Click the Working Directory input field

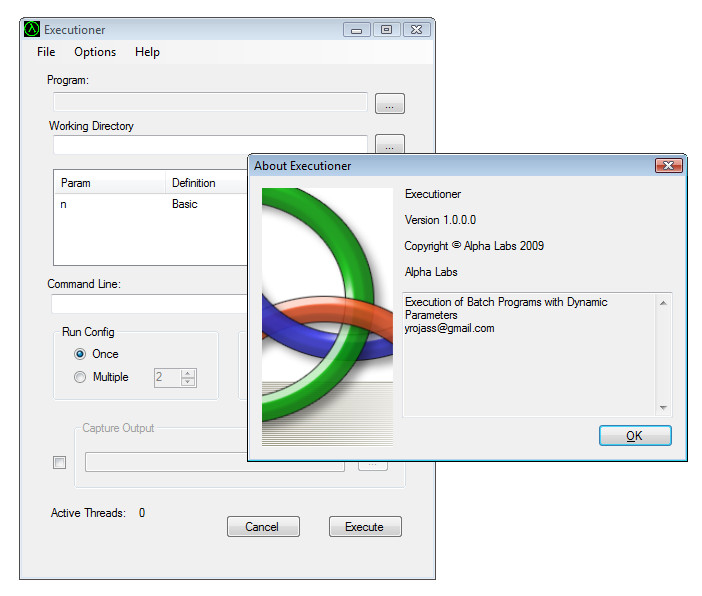[x=210, y=145]
